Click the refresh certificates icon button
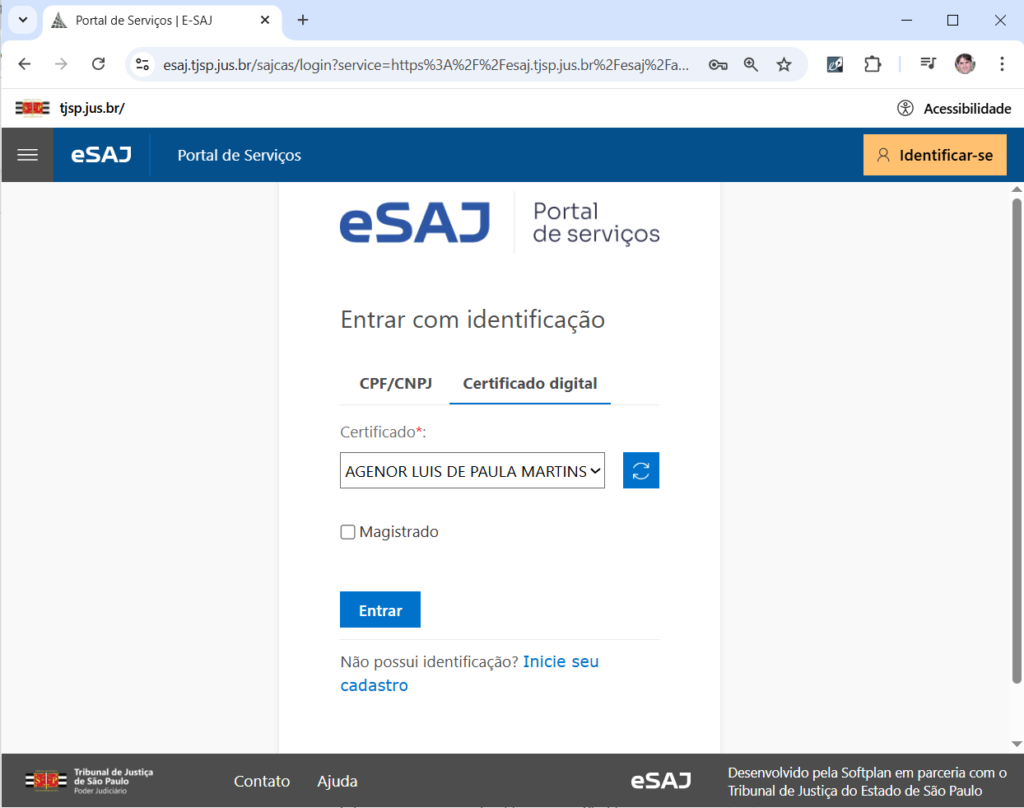Screen dimensions: 1024x808 [x=641, y=470]
